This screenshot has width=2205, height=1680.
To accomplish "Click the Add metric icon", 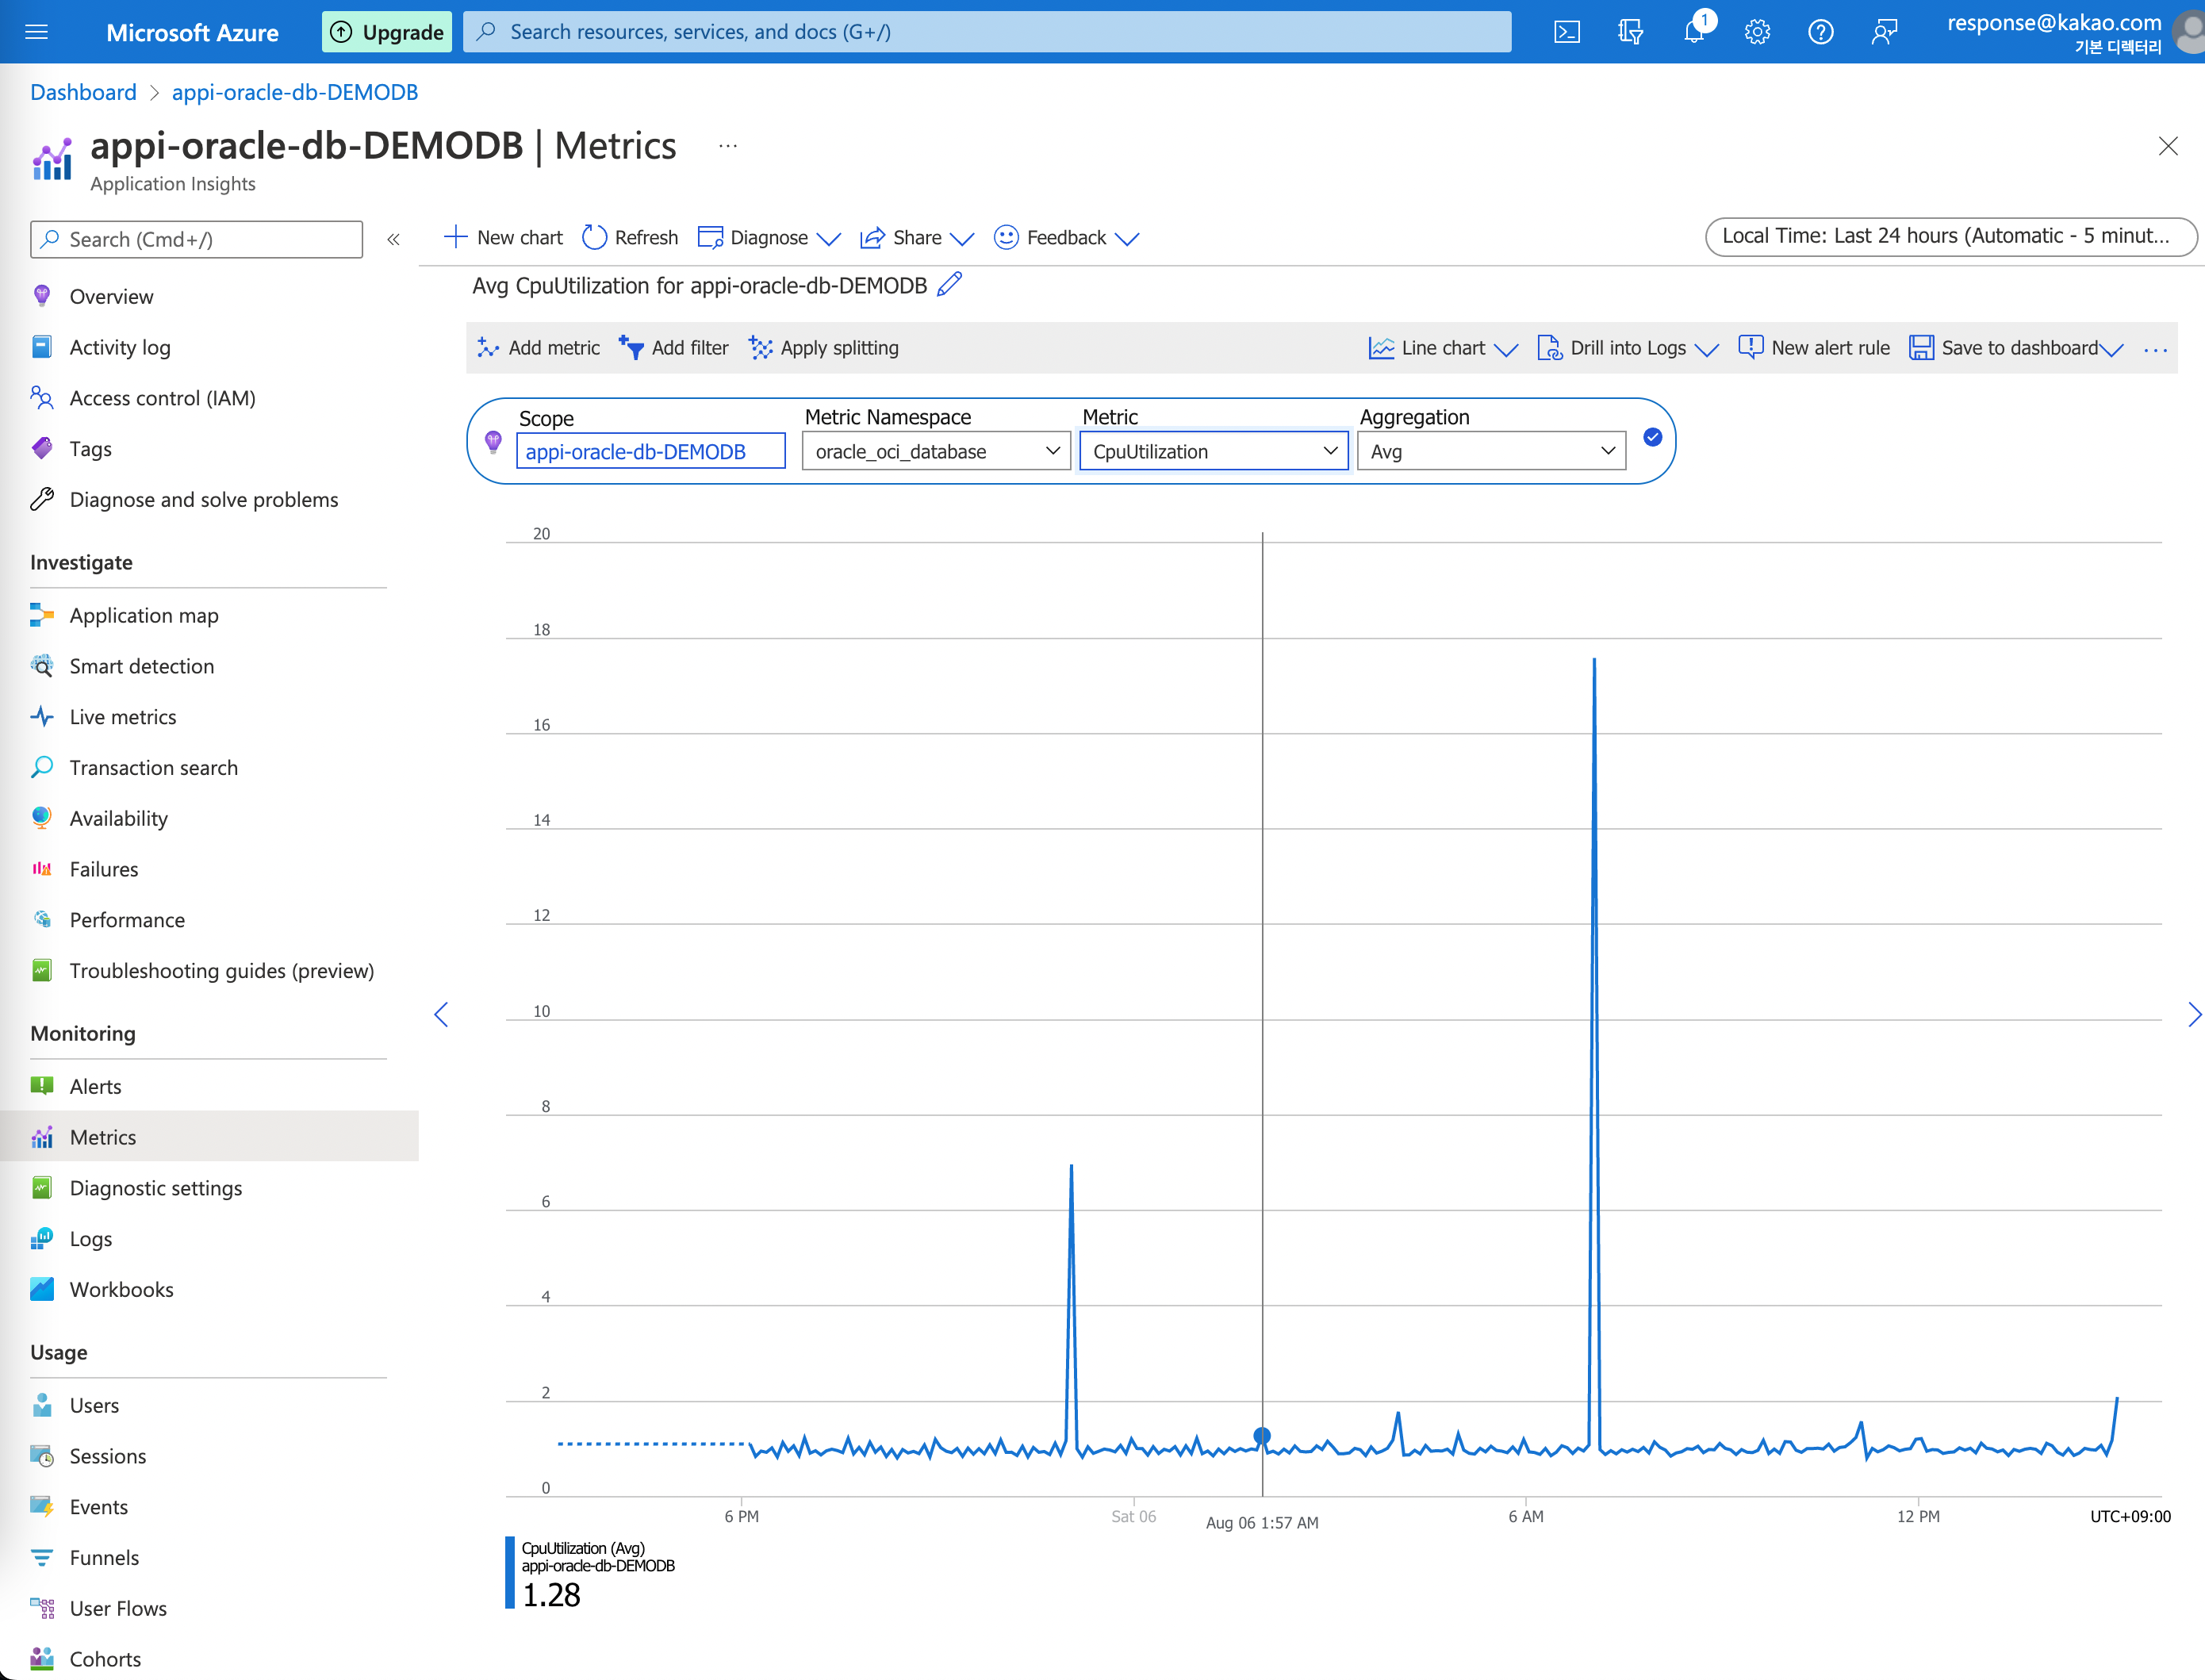I will (x=489, y=347).
